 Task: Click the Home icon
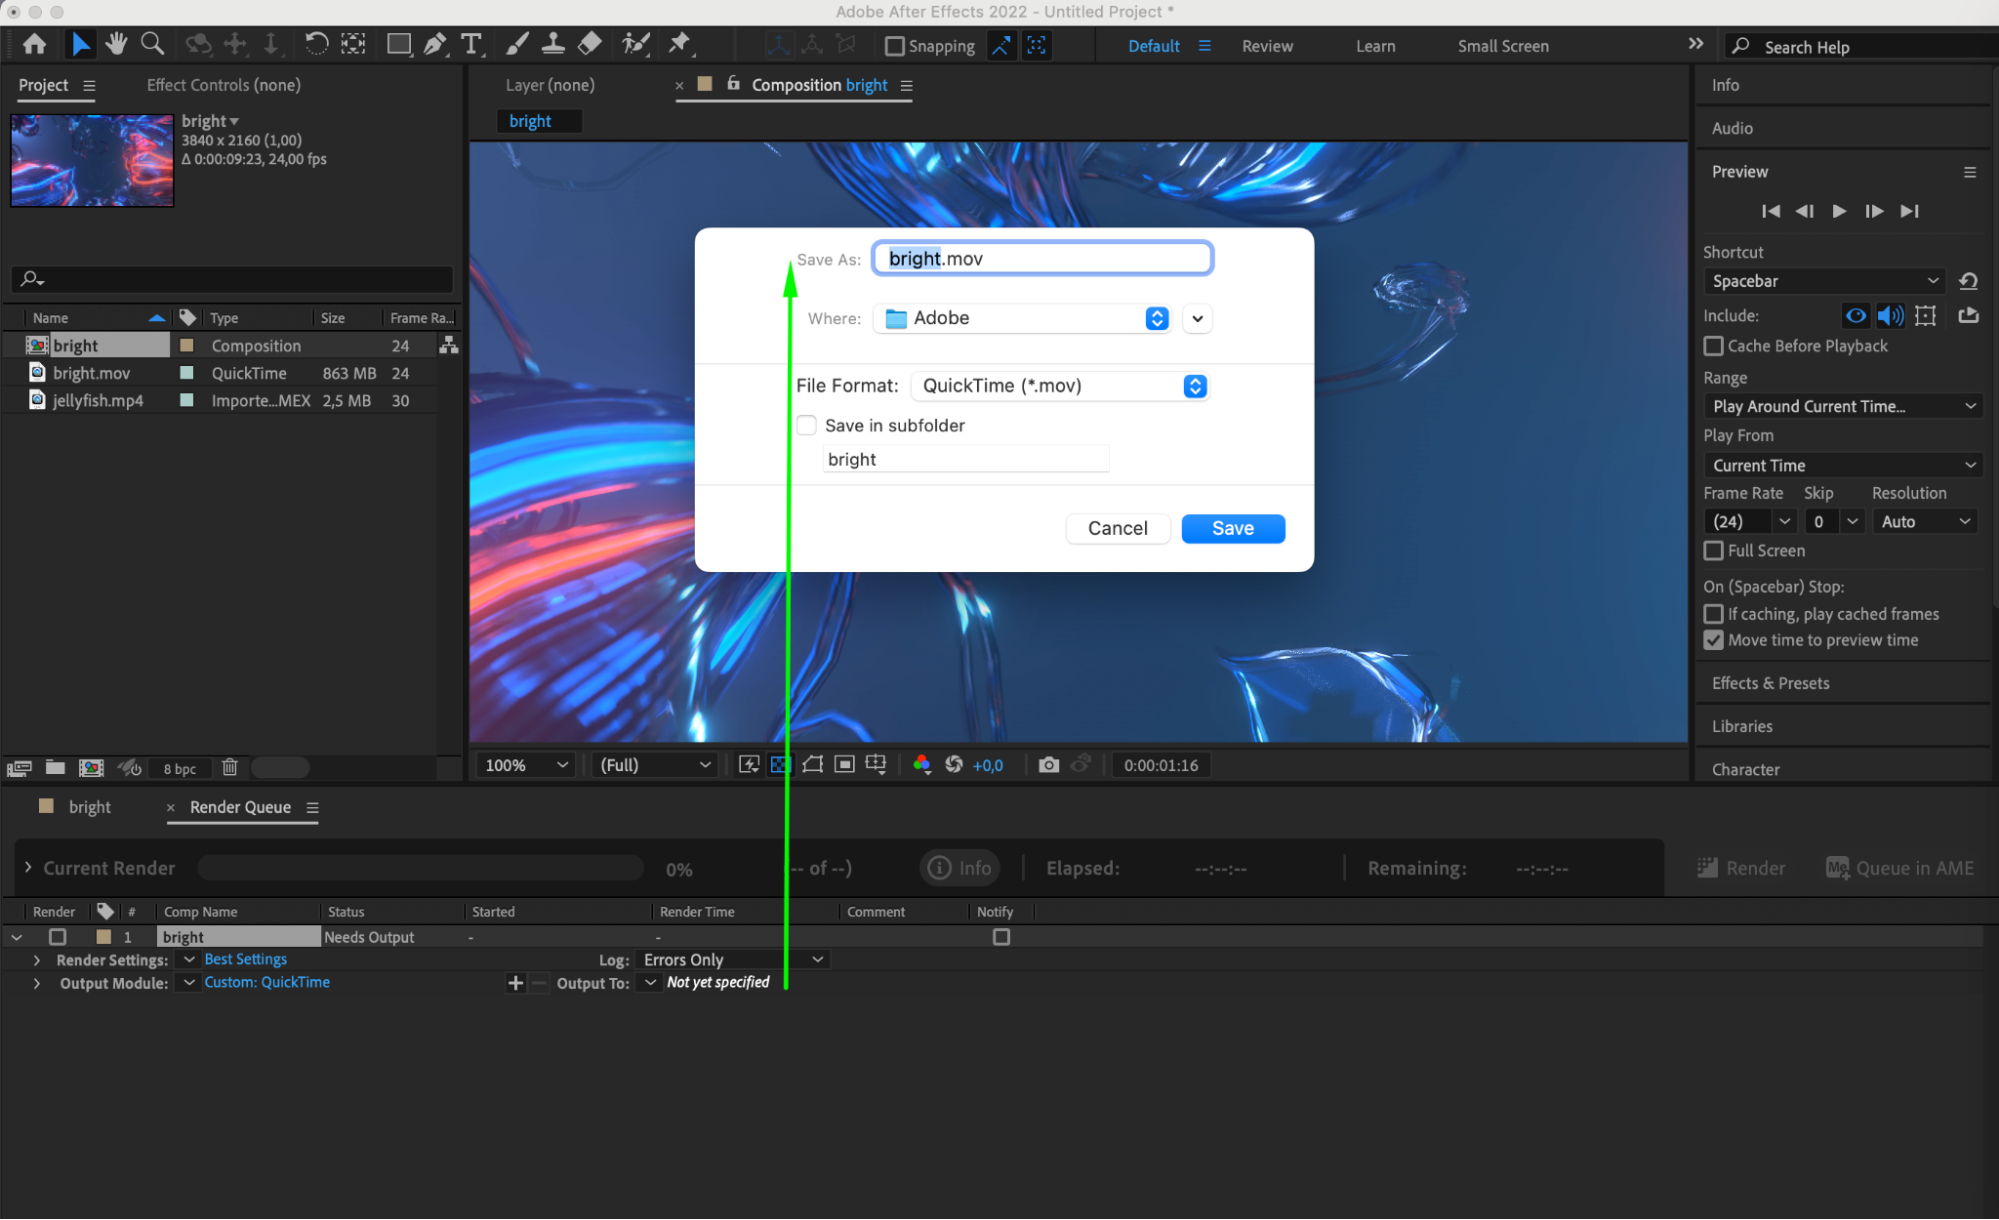(x=34, y=44)
